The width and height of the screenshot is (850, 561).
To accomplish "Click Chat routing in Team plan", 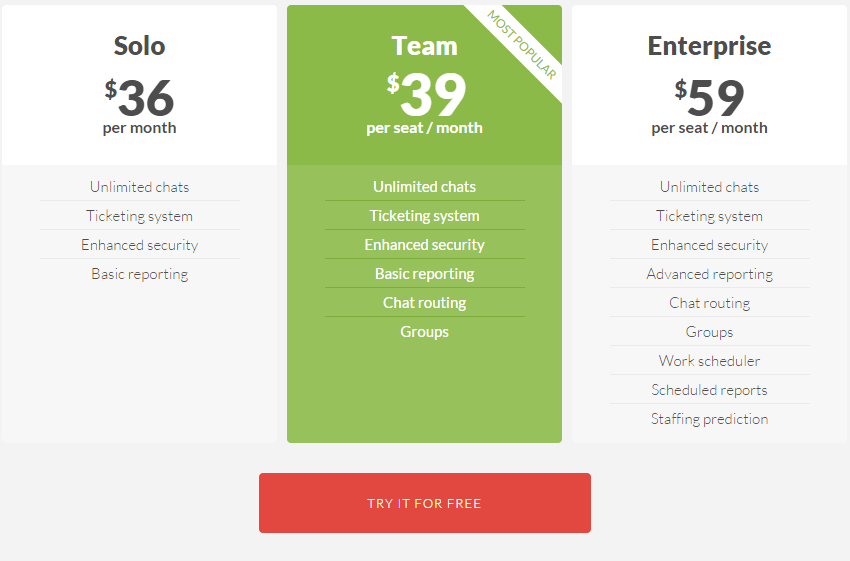I will [424, 302].
